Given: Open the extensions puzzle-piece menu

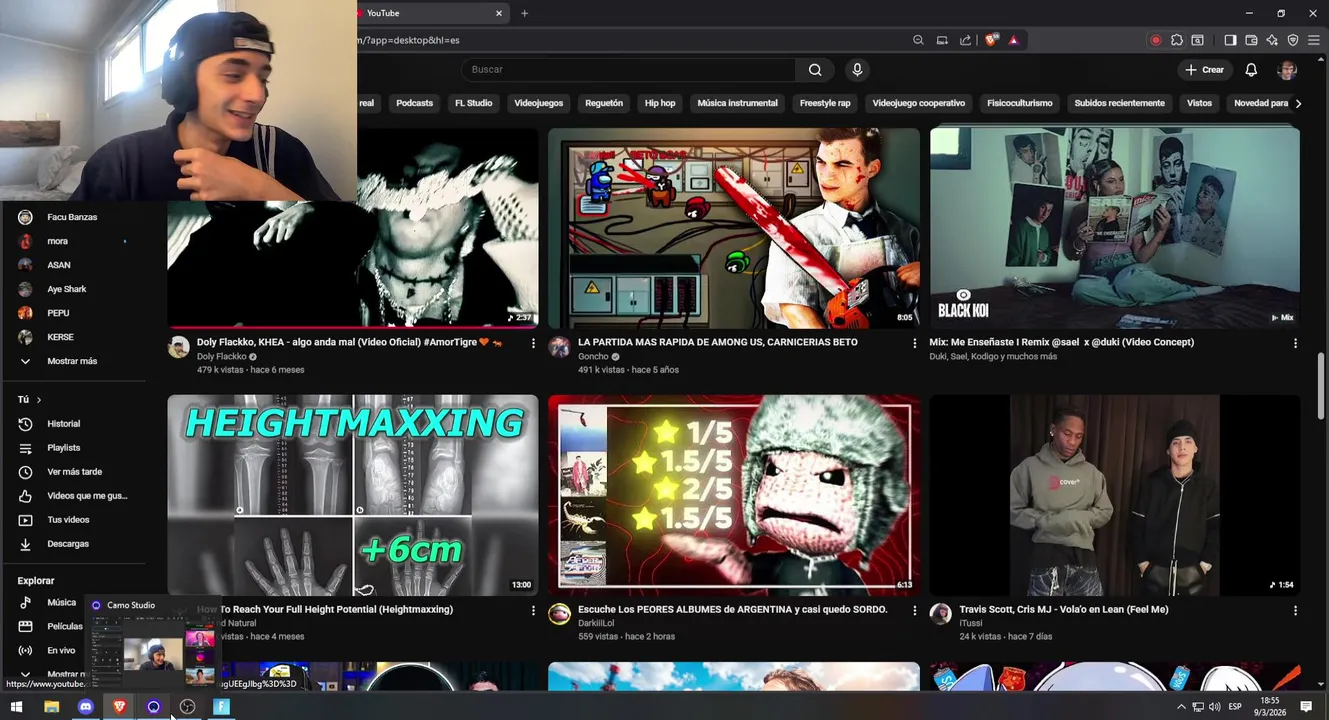Looking at the screenshot, I should [1177, 40].
